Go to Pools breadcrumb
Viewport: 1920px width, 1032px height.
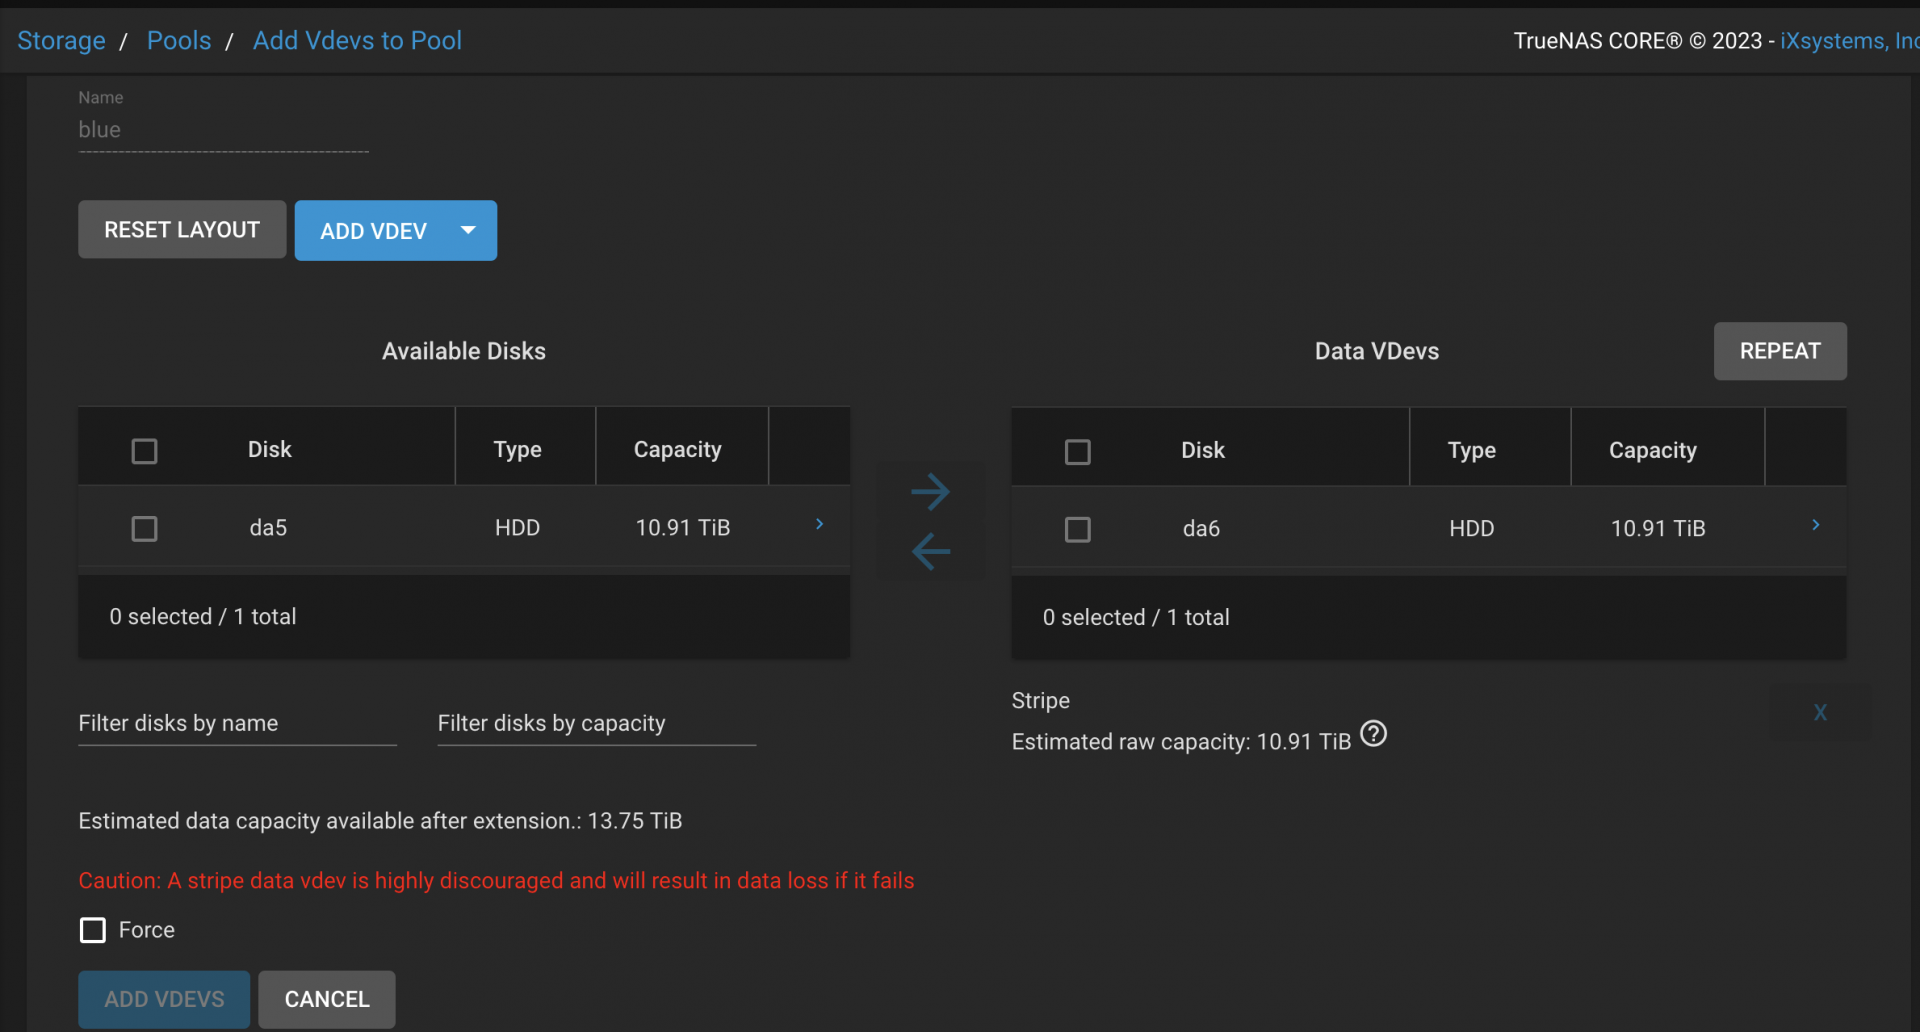tap(179, 41)
